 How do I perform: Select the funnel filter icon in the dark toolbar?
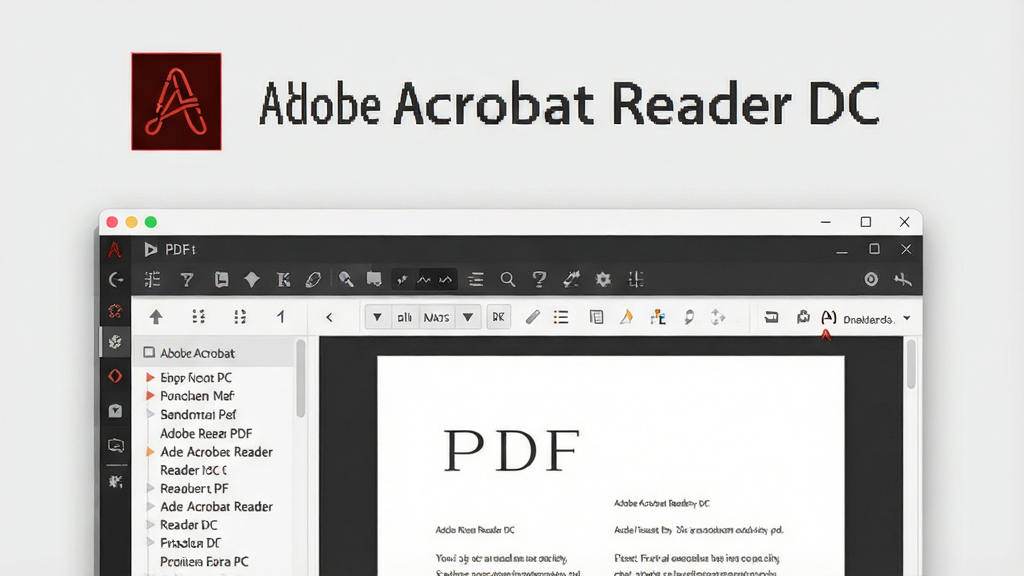(187, 280)
